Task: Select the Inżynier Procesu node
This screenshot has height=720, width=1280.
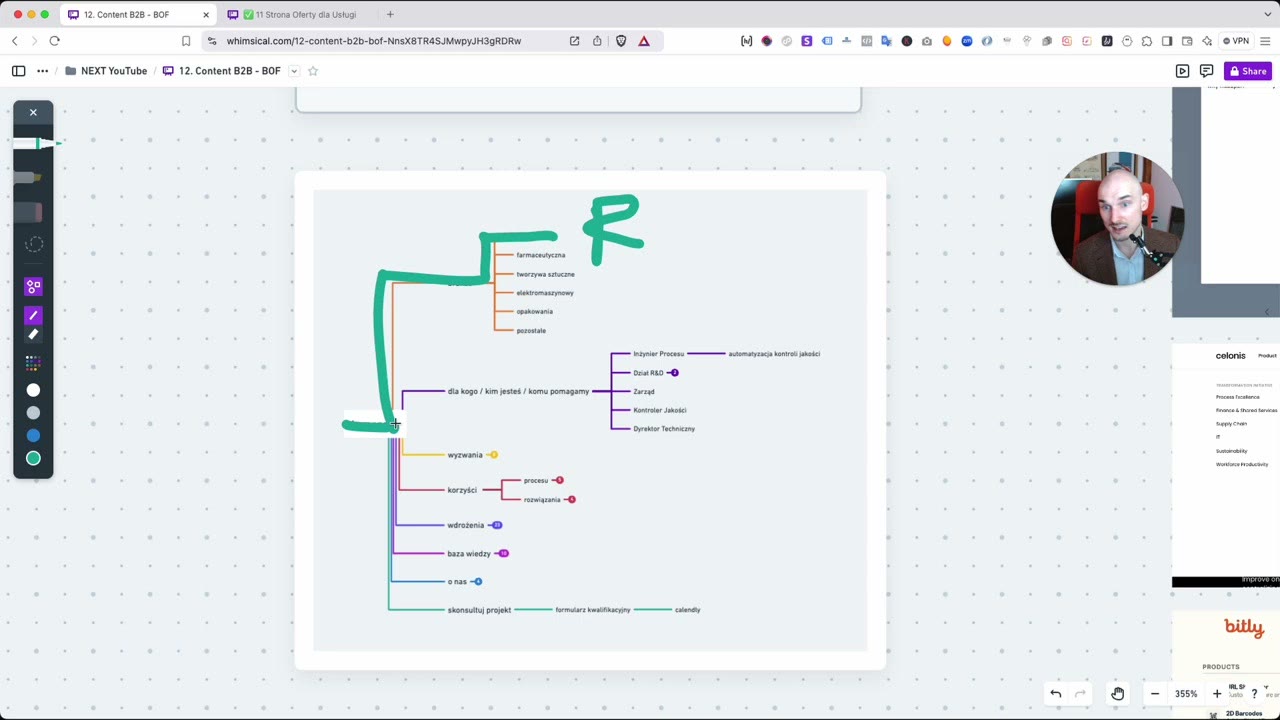Action: pyautogui.click(x=659, y=354)
